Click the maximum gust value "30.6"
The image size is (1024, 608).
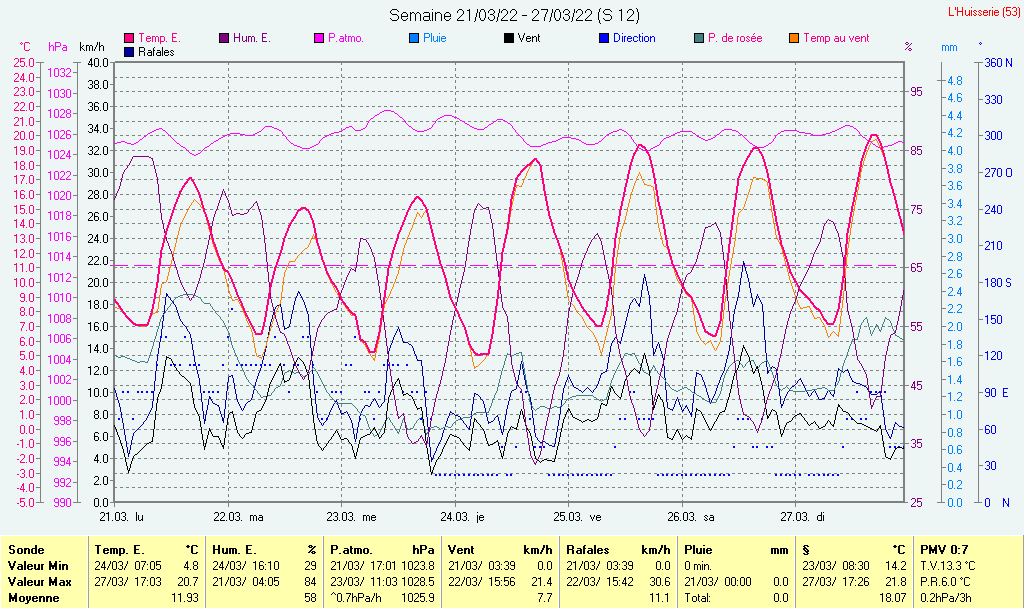[660, 582]
